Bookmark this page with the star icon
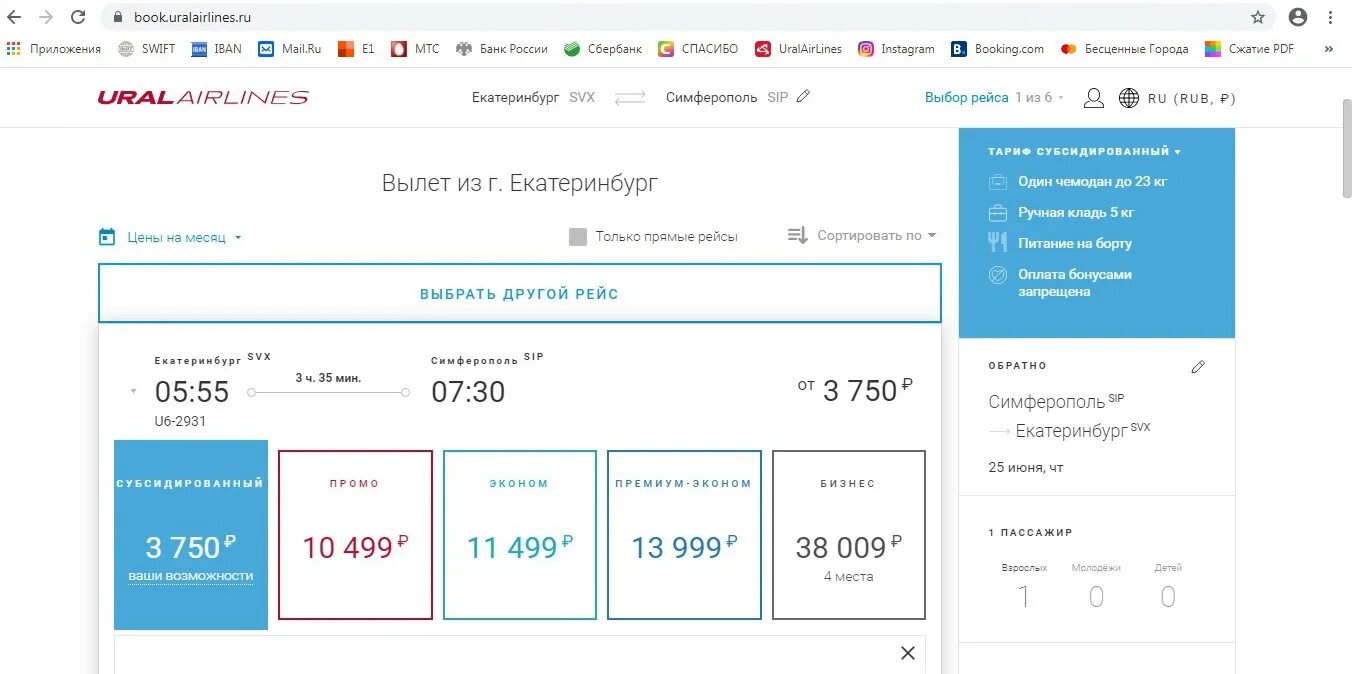The height and width of the screenshot is (674, 1352). pos(1258,17)
